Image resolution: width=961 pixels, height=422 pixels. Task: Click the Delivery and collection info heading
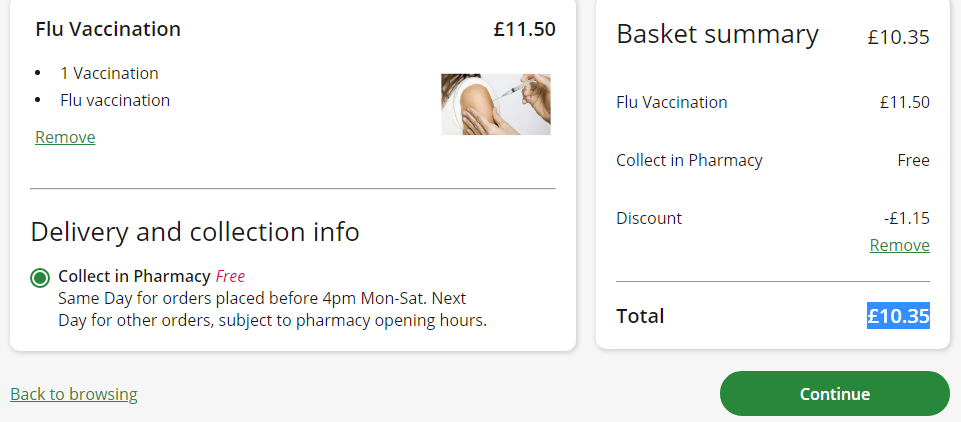click(195, 232)
